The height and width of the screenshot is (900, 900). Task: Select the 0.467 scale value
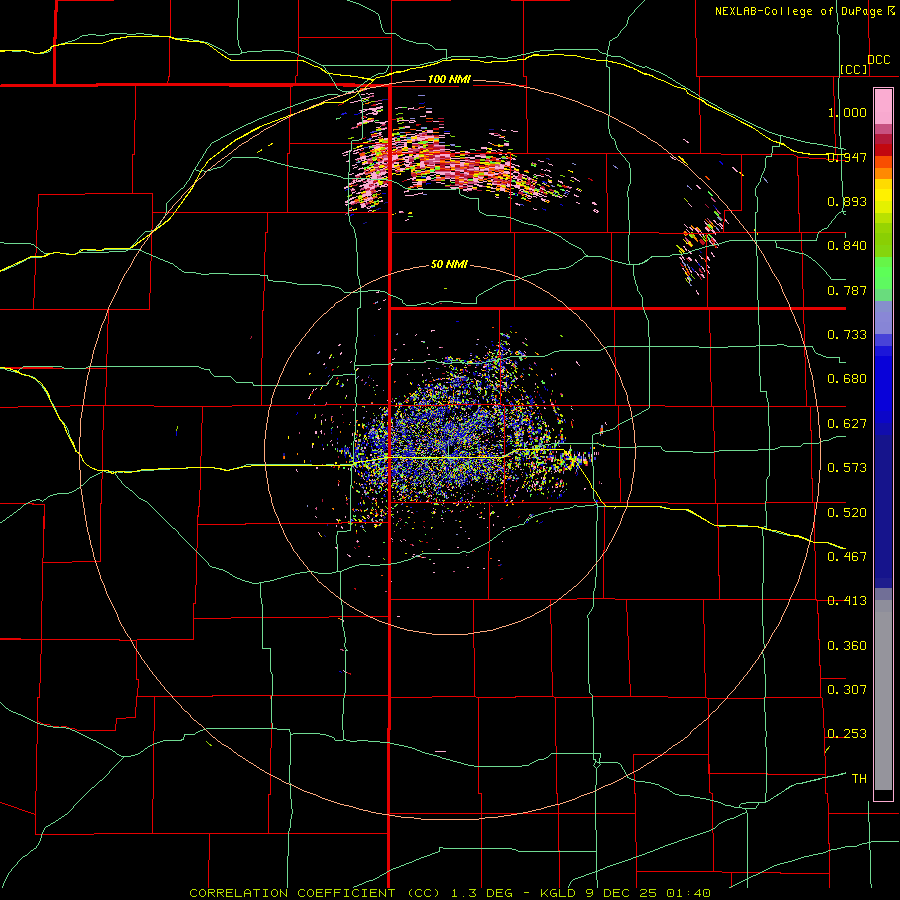coord(847,556)
